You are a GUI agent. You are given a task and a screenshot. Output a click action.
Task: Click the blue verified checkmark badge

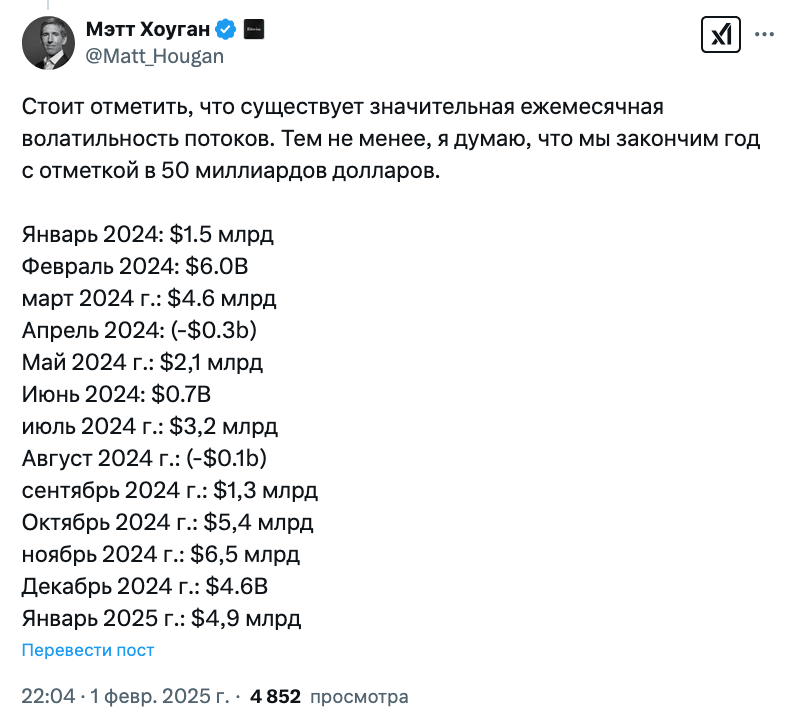pyautogui.click(x=226, y=29)
